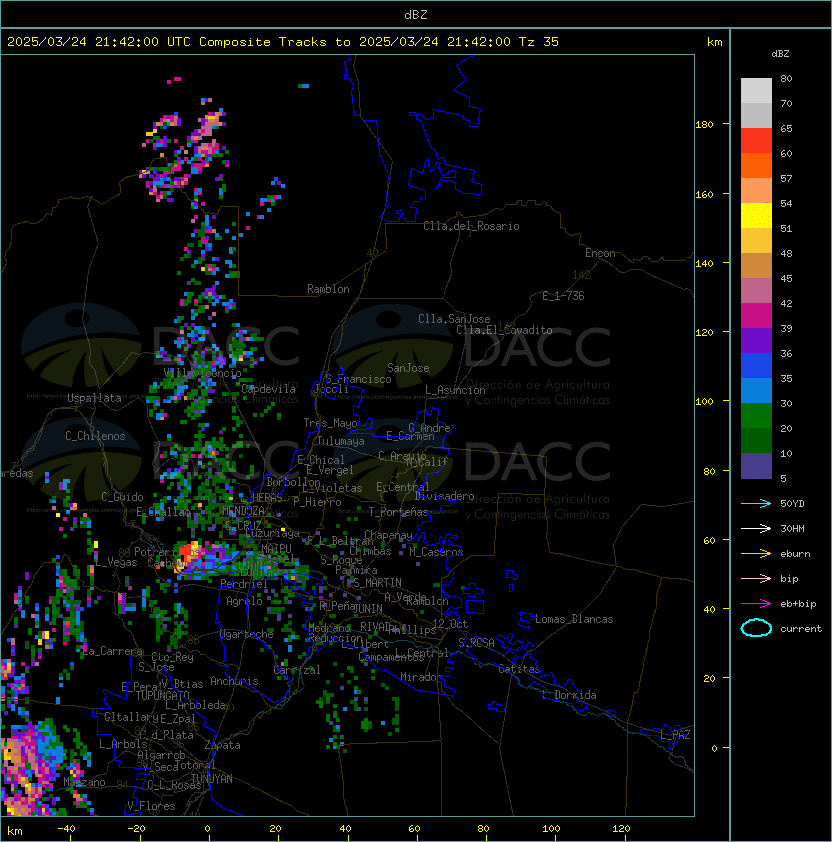This screenshot has height=842, width=832.
Task: Select the purple 36-39 dBZ color band
Action: [x=756, y=340]
